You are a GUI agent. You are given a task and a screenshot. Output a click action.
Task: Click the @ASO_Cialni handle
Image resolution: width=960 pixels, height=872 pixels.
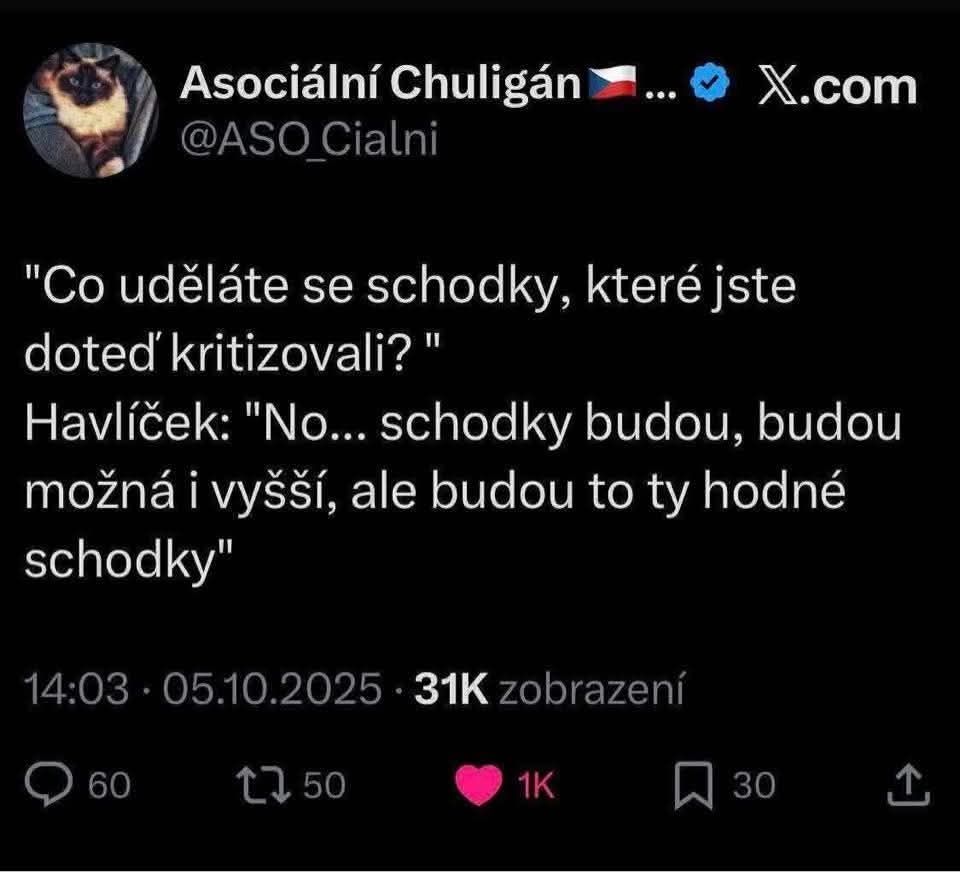(x=309, y=140)
